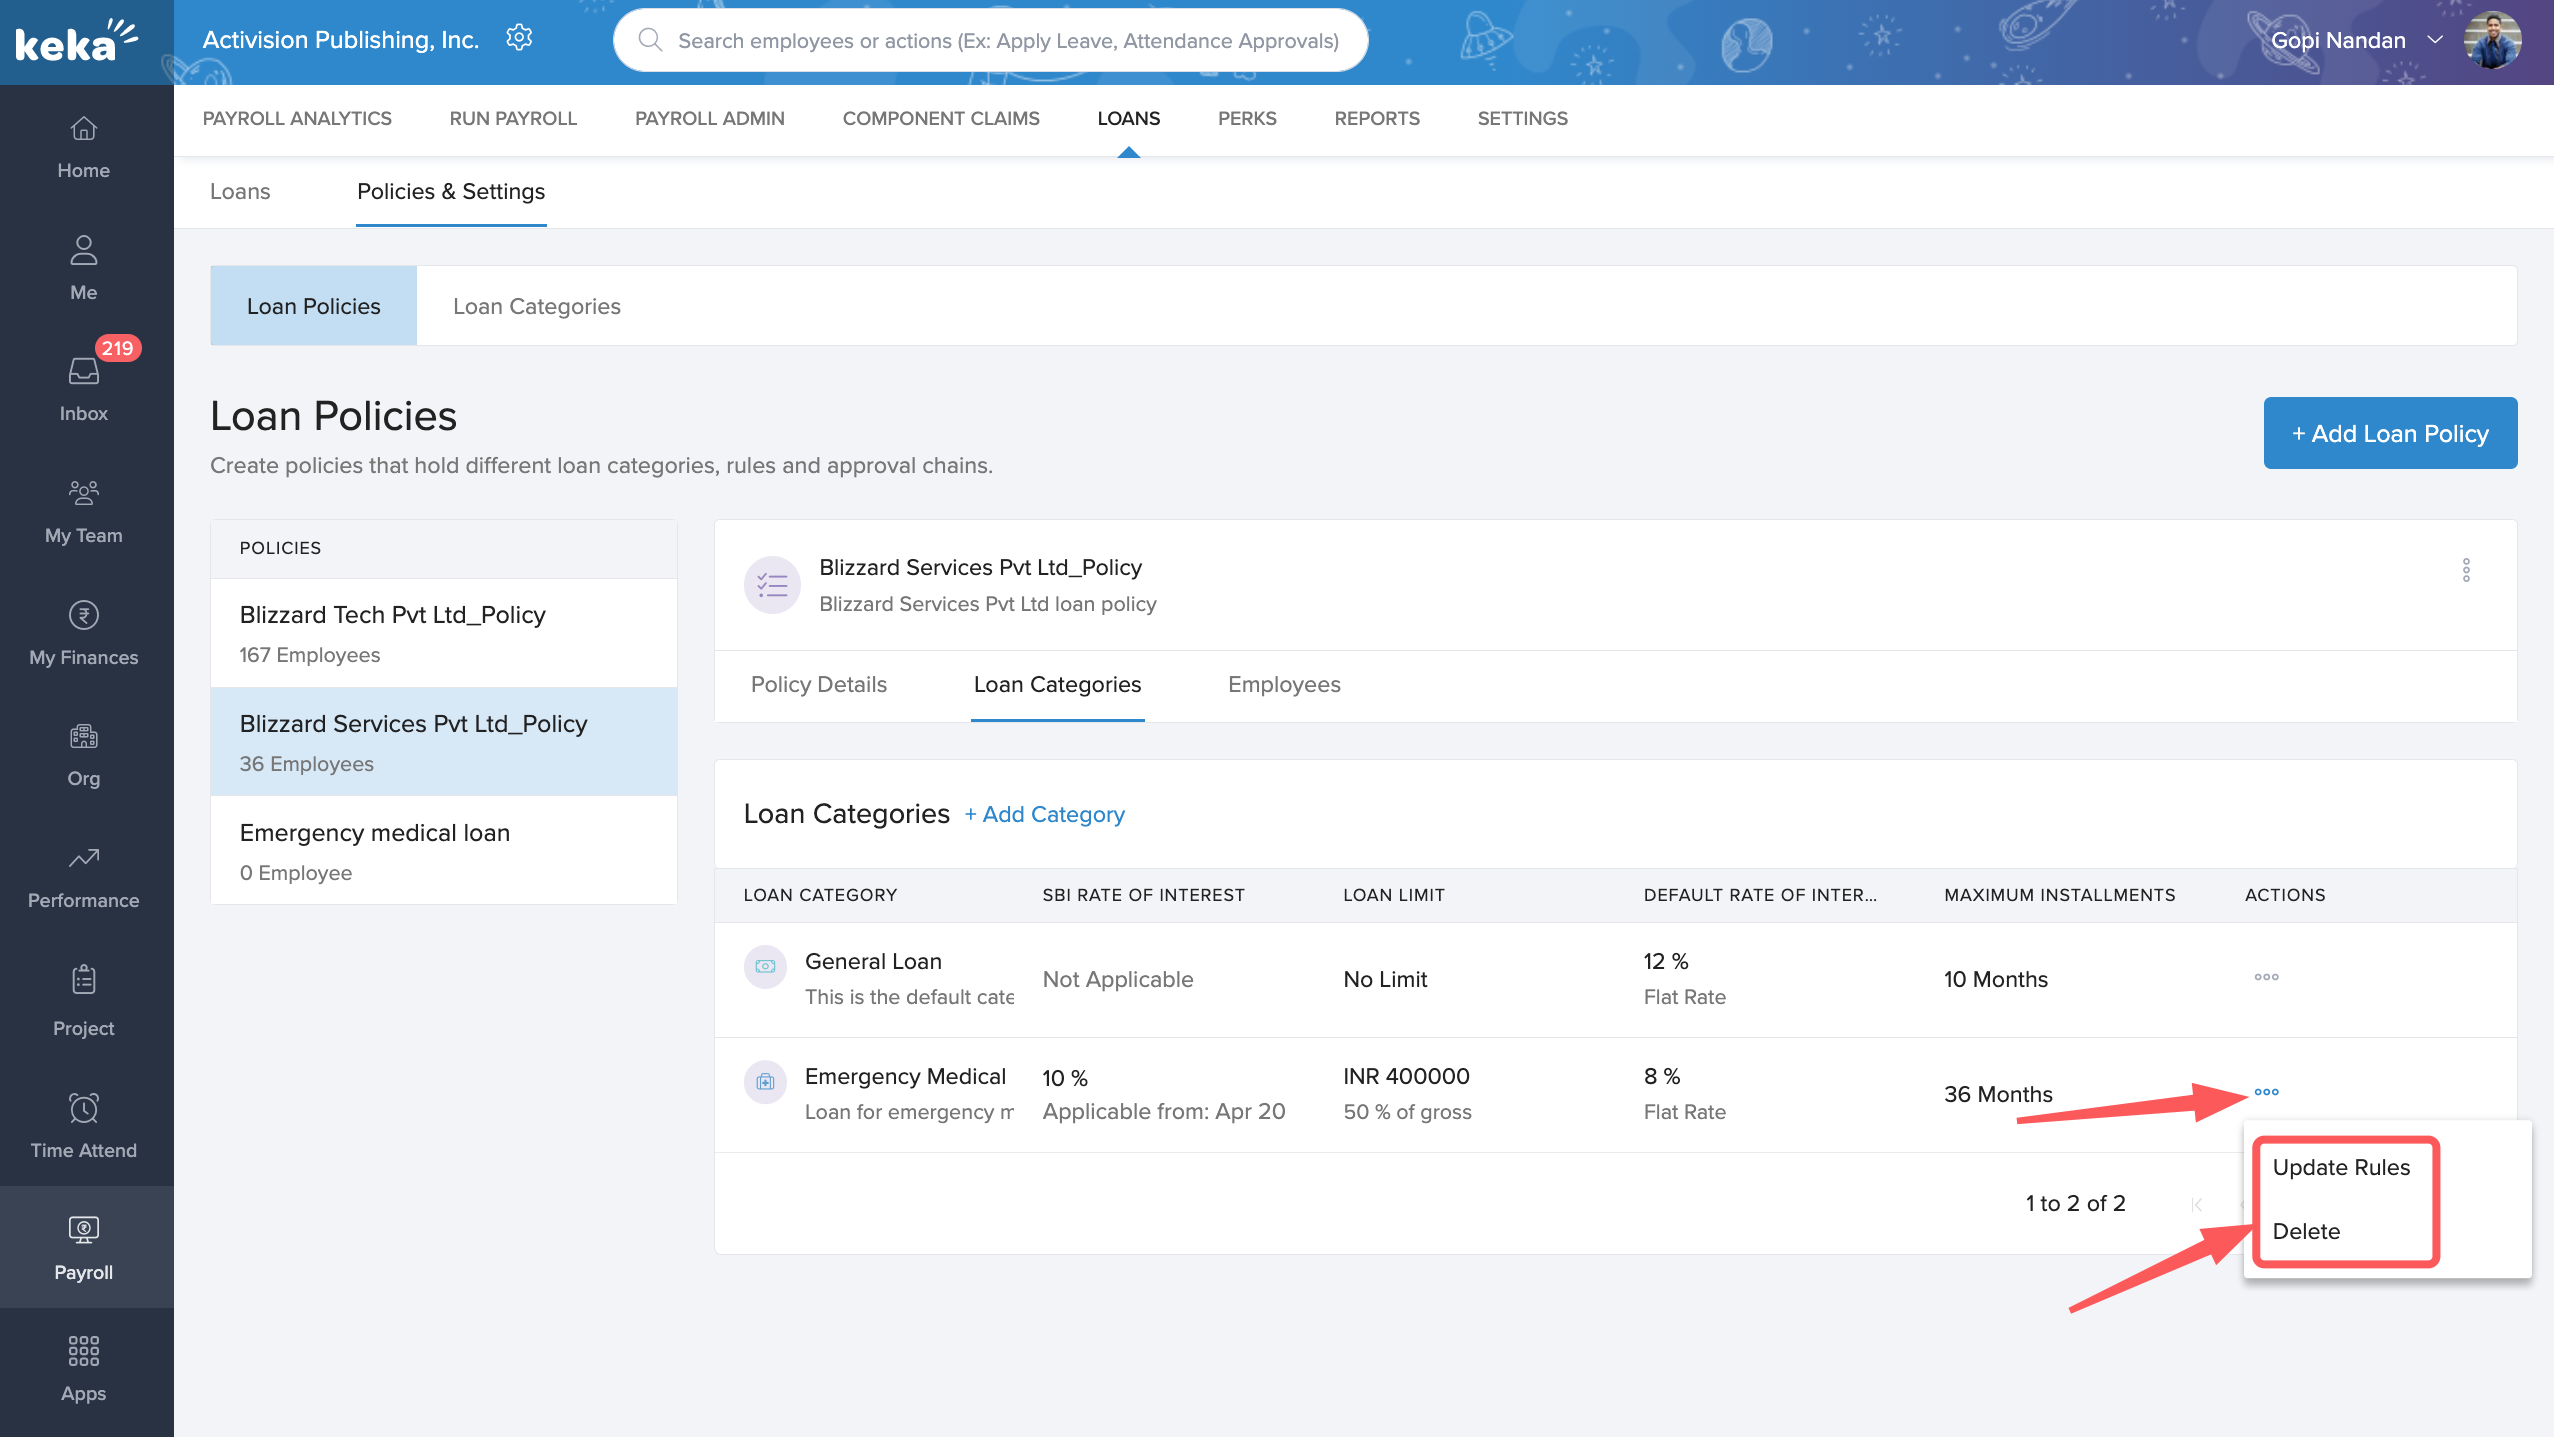This screenshot has width=2554, height=1437.
Task: Open the Performance module
Action: click(84, 876)
